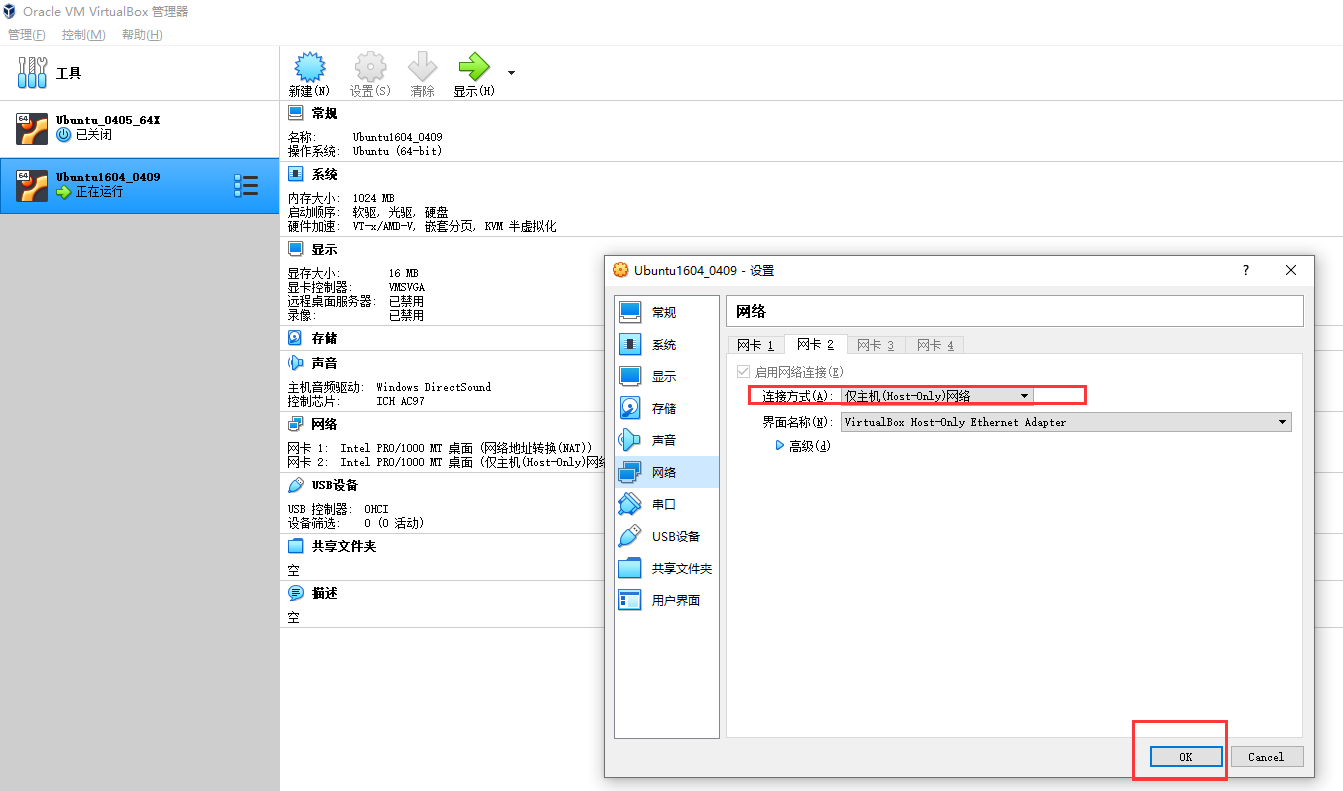Click the Windows DirectSound audio driver text
This screenshot has height=791, width=1343.
coord(433,387)
